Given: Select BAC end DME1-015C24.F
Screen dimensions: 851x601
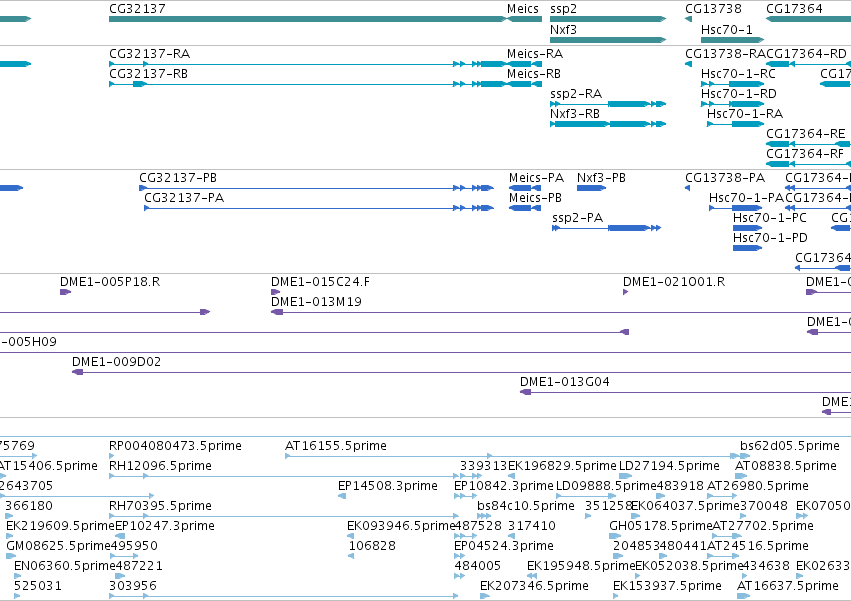Looking at the screenshot, I should point(320,282).
